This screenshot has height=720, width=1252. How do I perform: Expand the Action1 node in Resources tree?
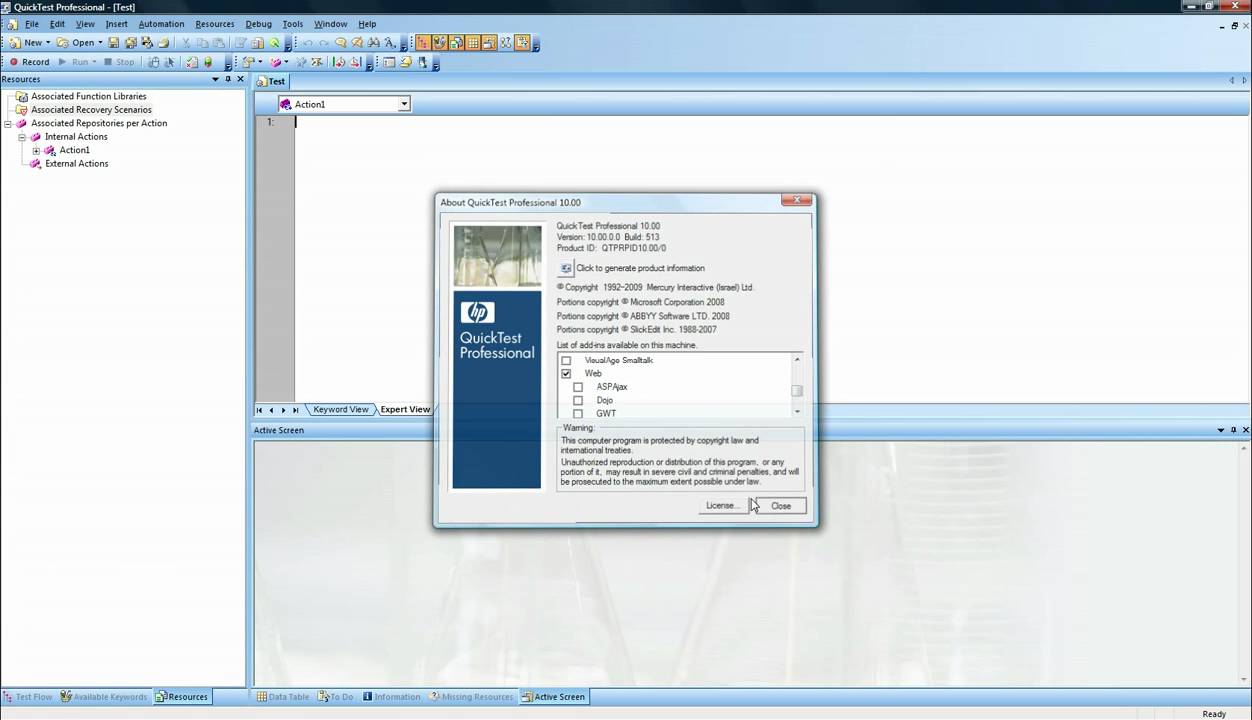pos(36,151)
